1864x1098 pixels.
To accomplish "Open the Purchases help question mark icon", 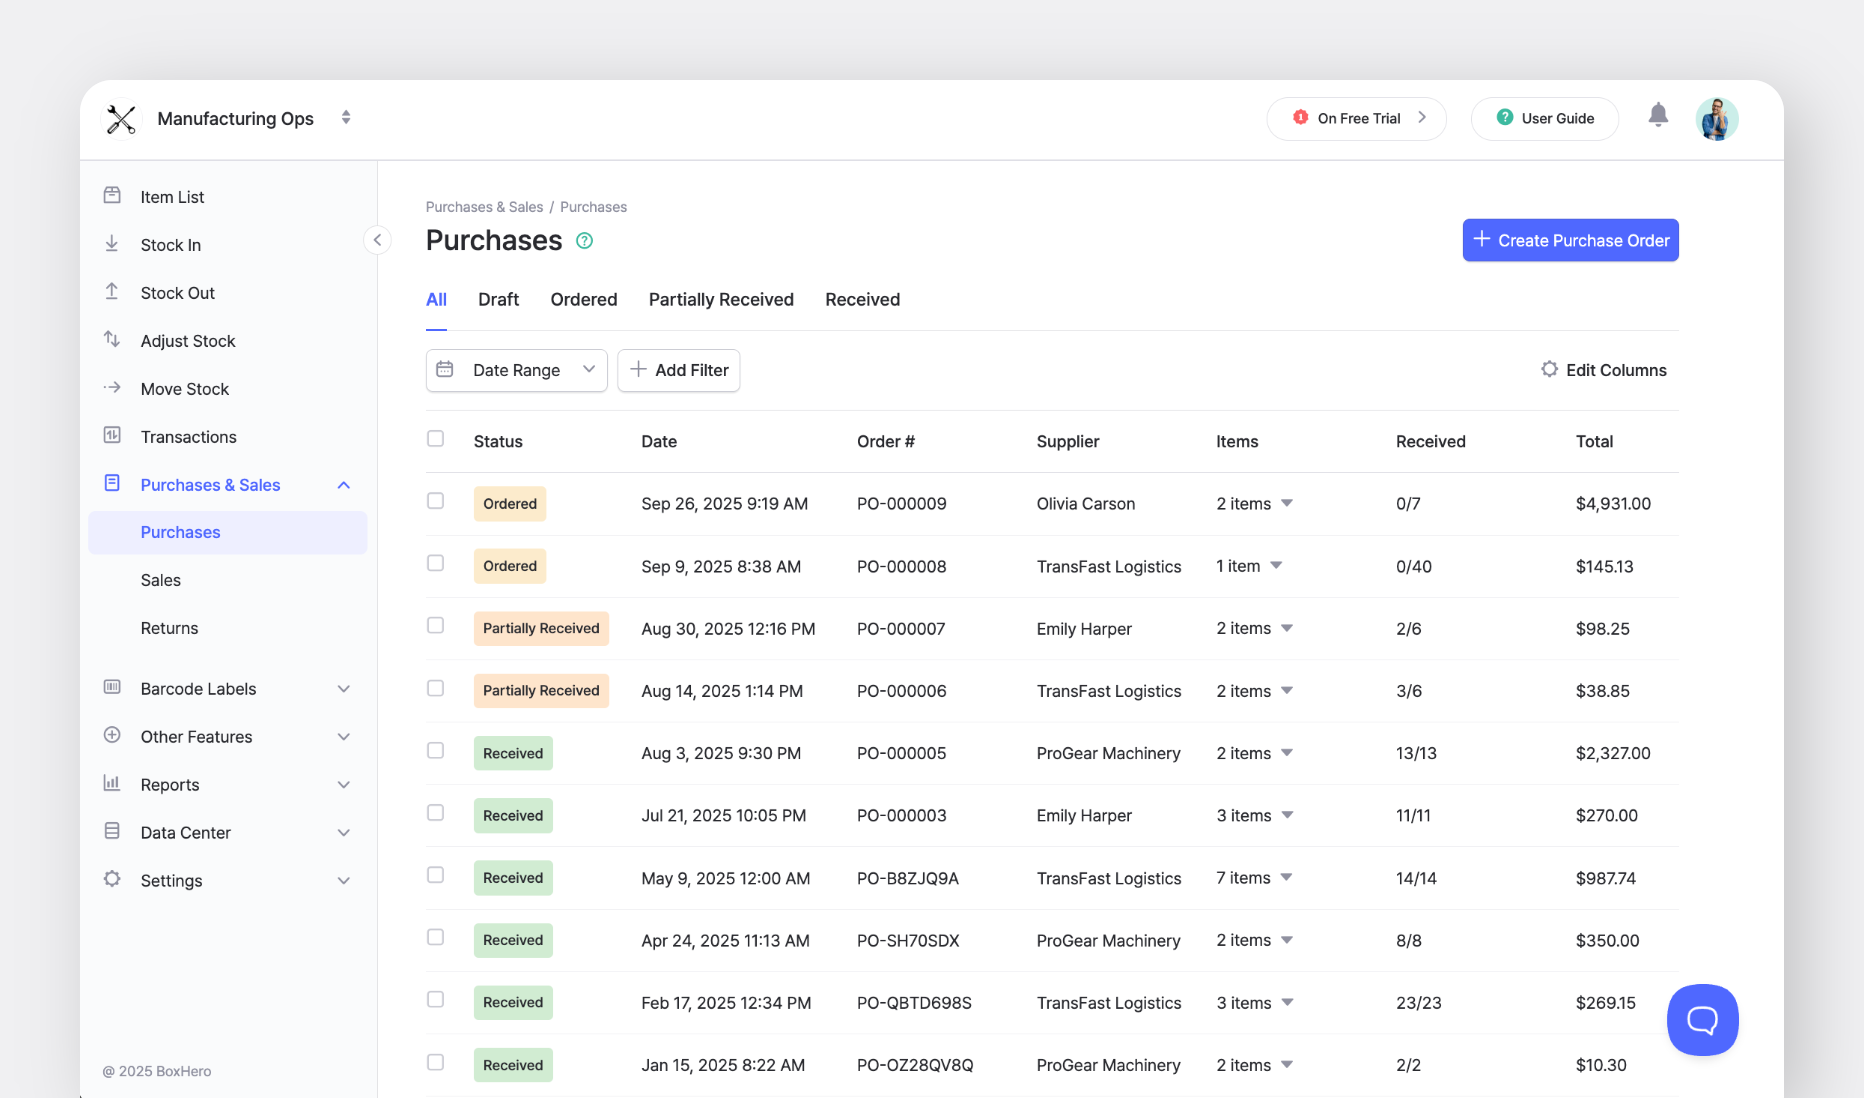I will 585,240.
